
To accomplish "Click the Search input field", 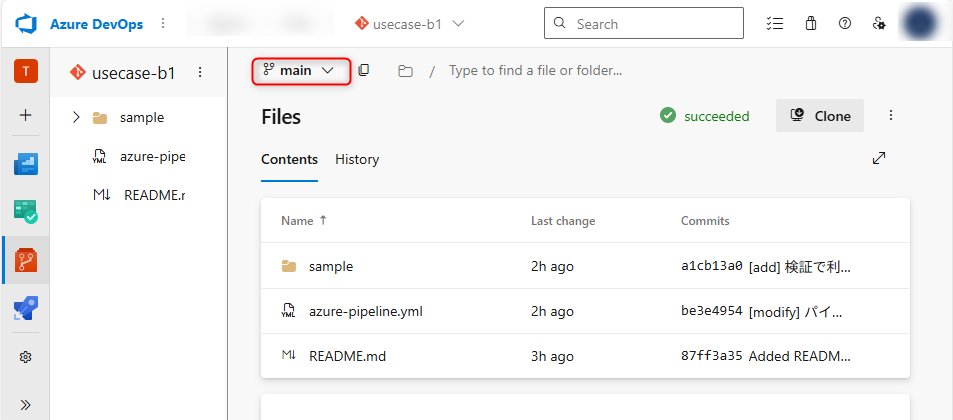I will coord(644,23).
